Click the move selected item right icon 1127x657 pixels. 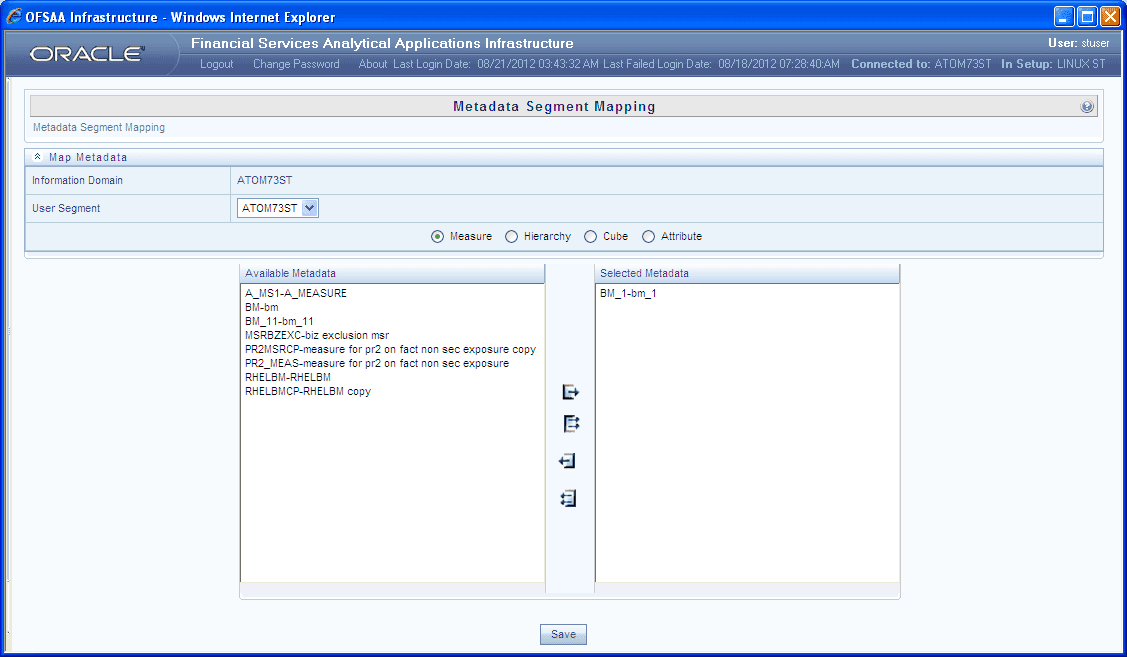pos(570,392)
